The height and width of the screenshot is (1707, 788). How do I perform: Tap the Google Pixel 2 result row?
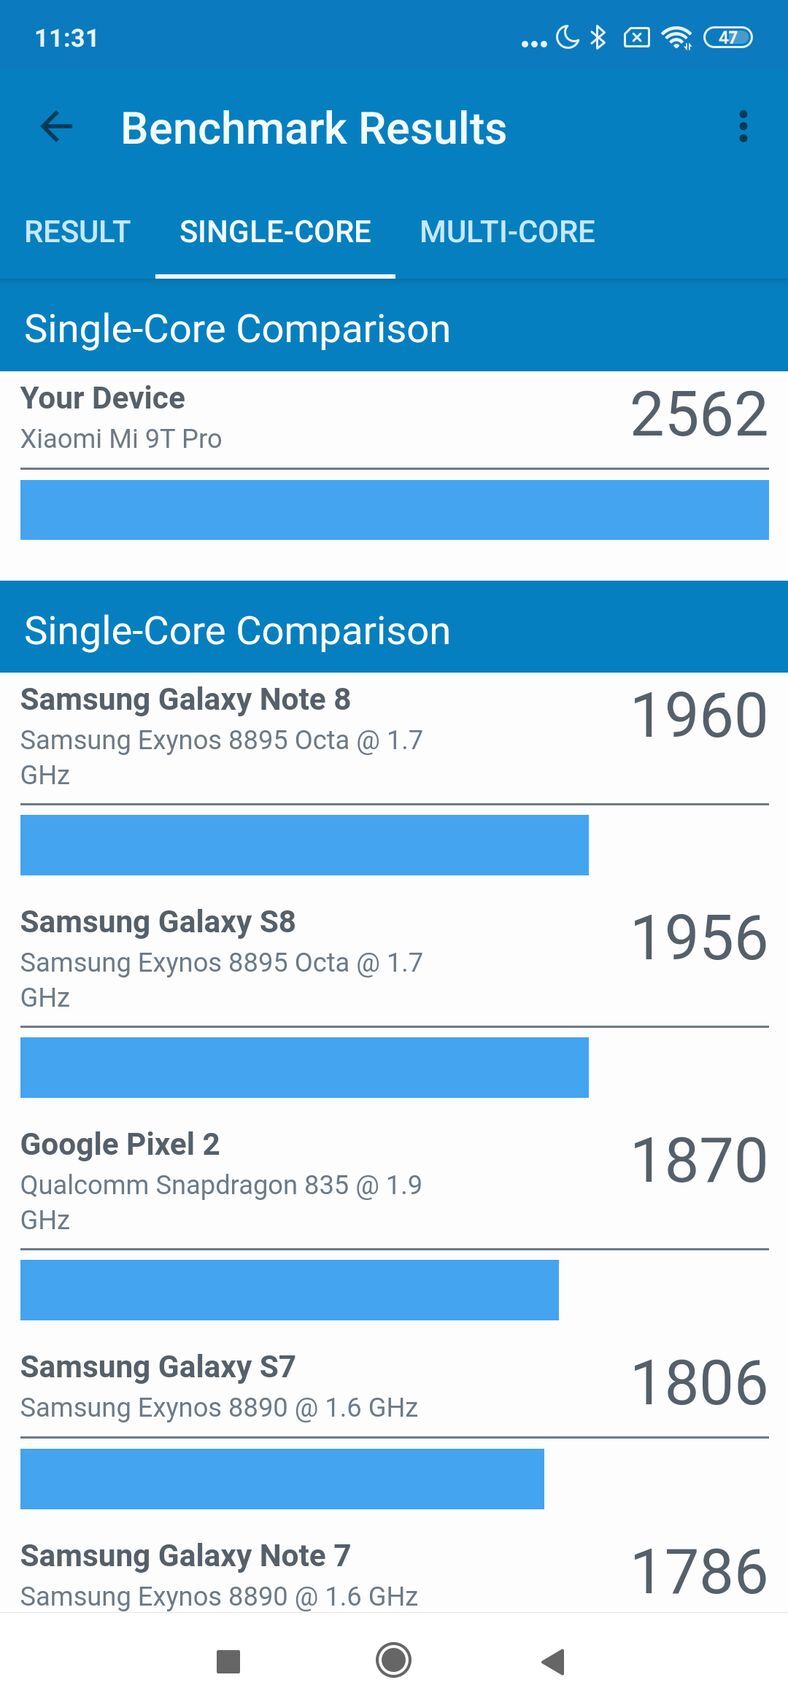click(120, 1144)
